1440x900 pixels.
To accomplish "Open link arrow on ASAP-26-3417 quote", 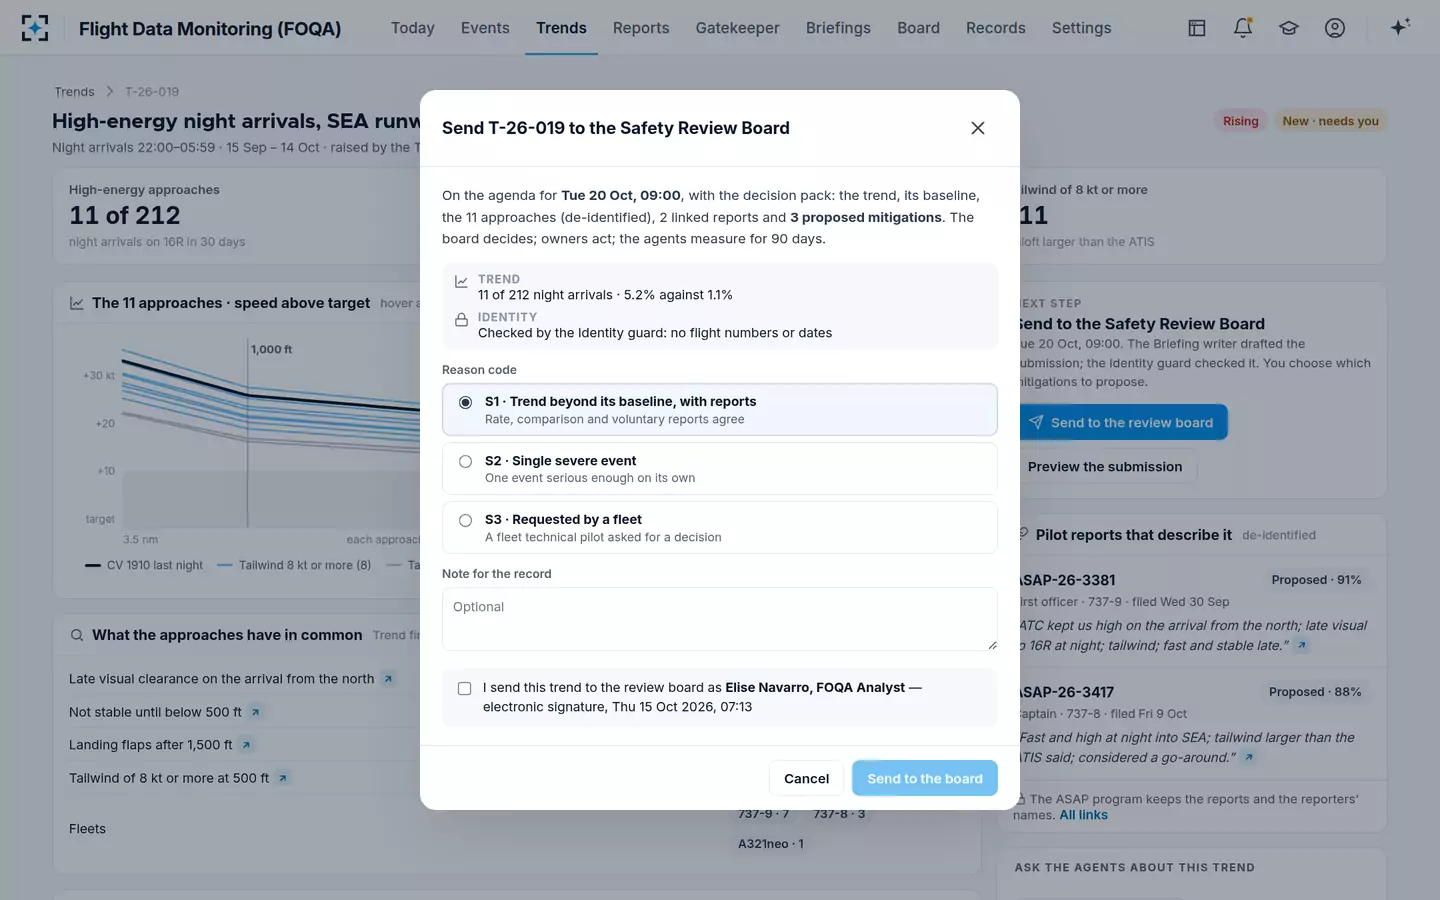I will click(x=1249, y=758).
